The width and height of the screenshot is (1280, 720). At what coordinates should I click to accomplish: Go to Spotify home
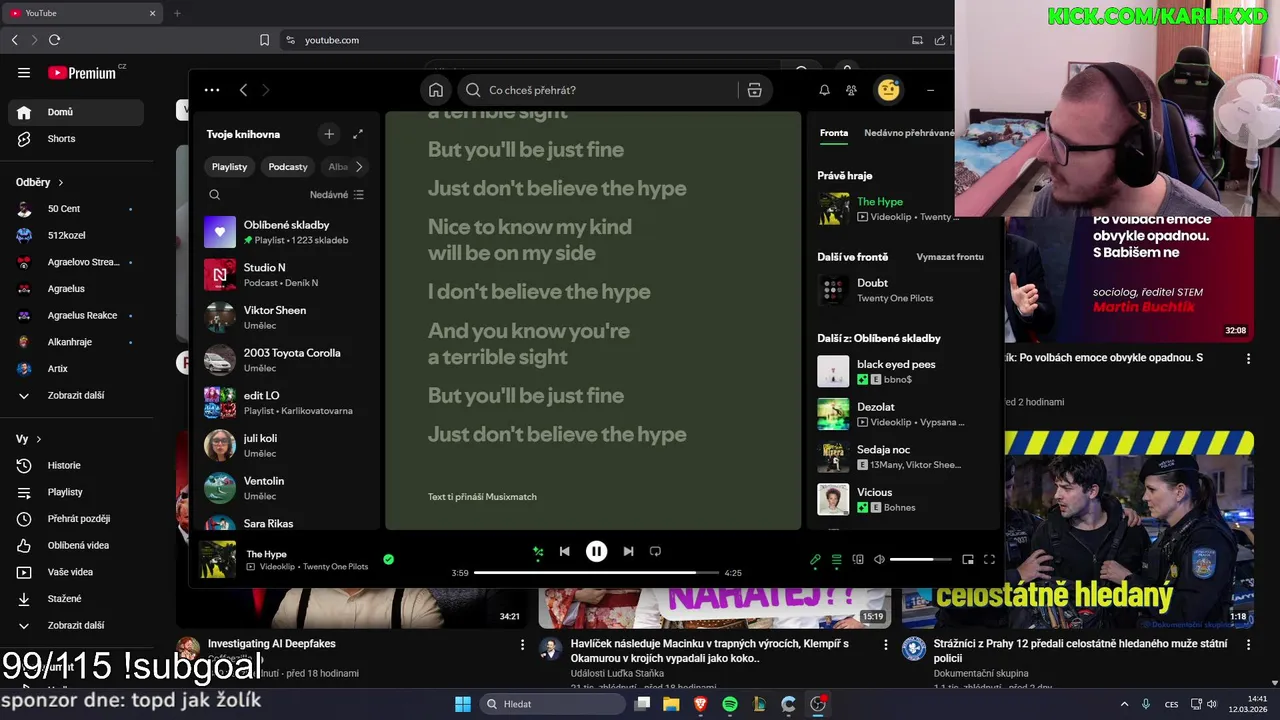coord(436,90)
